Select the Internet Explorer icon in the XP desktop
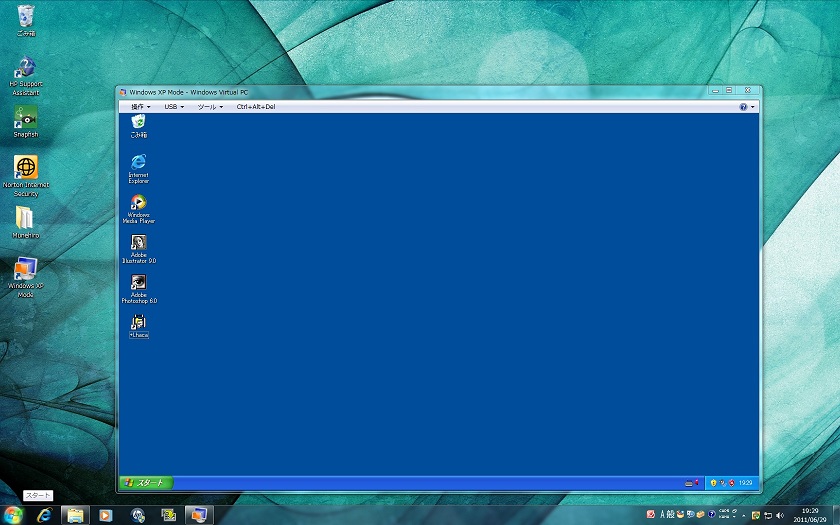The image size is (840, 525). point(139,169)
